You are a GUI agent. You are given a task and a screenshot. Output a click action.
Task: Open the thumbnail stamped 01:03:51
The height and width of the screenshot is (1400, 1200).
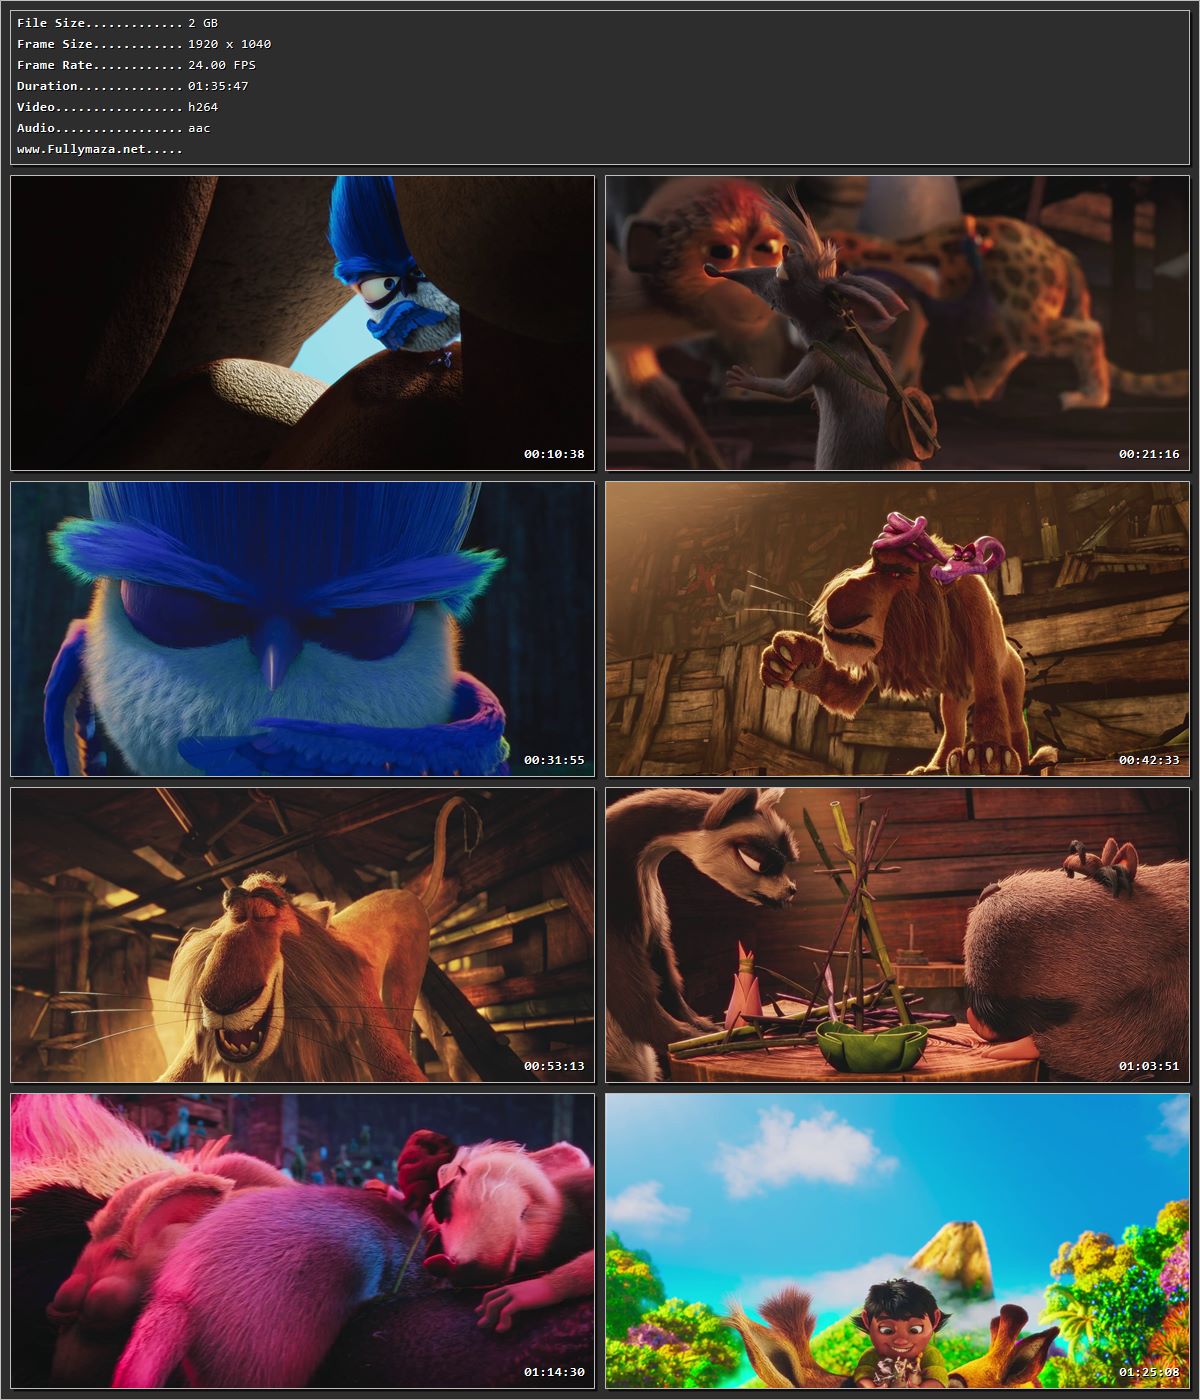pyautogui.click(x=897, y=935)
